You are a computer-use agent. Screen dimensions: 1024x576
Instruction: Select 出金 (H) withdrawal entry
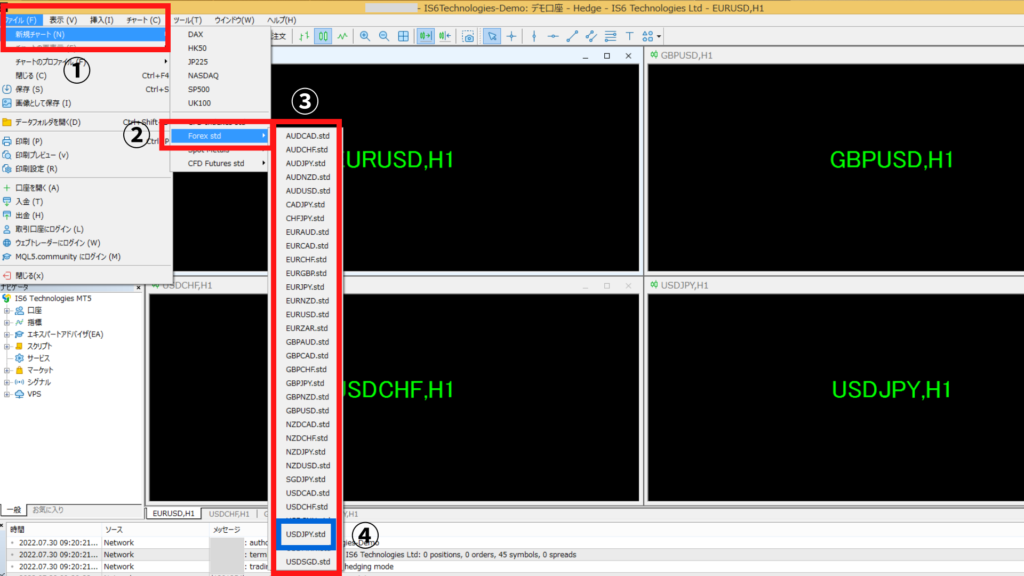click(x=85, y=216)
